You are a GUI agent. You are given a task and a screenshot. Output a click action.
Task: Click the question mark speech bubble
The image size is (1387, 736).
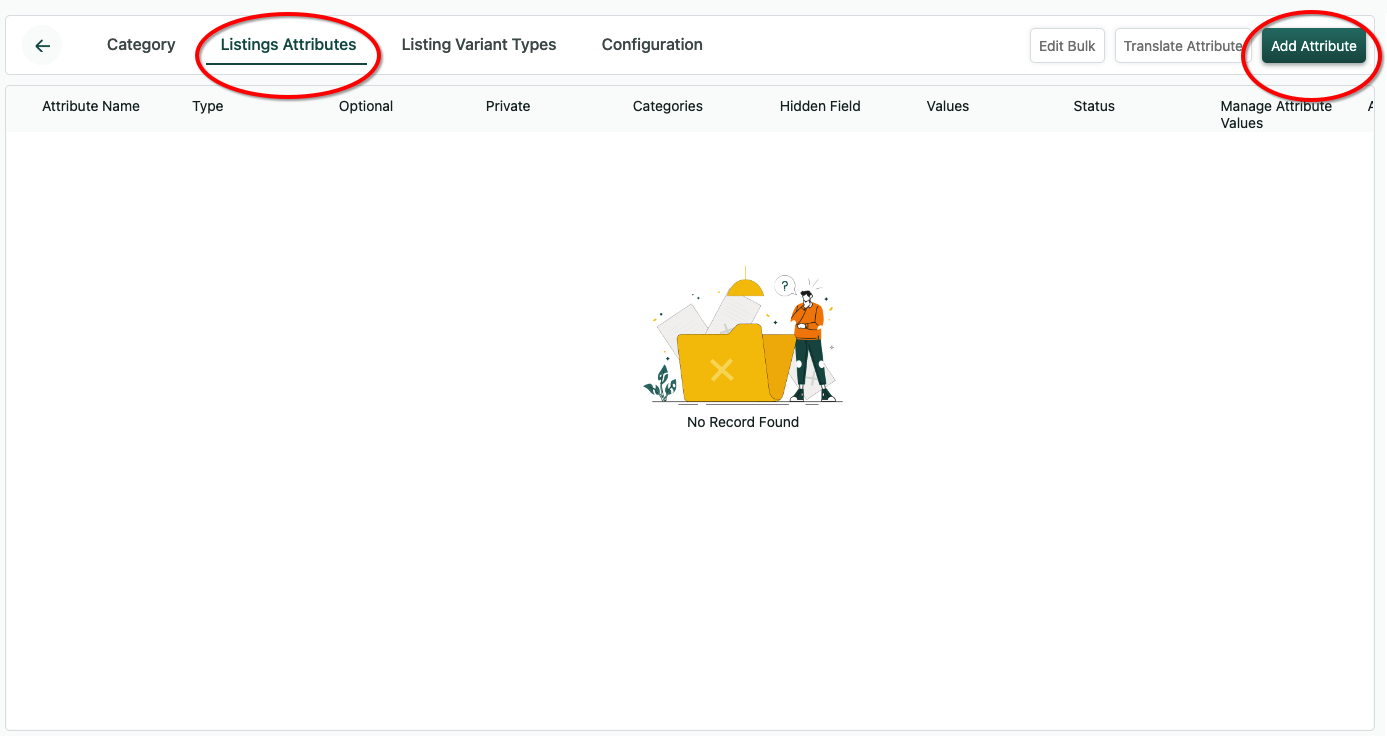point(785,286)
